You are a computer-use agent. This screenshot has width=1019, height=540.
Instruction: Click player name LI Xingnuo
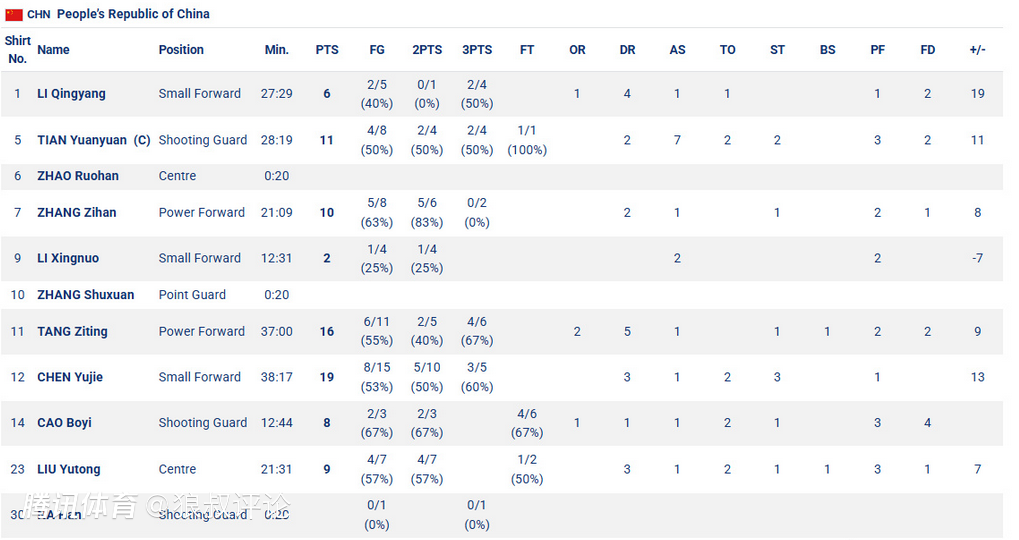tap(68, 258)
